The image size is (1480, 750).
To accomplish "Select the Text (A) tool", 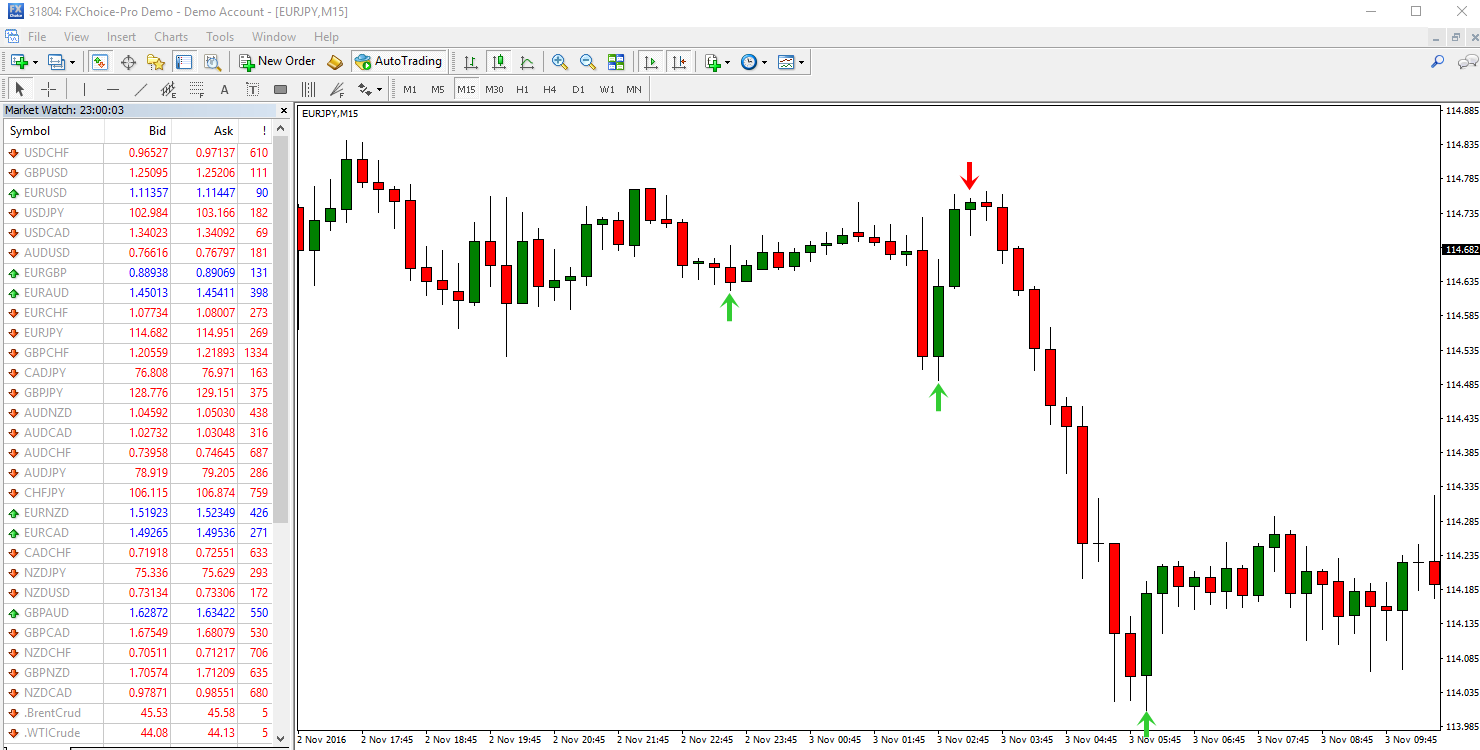I will 224,89.
